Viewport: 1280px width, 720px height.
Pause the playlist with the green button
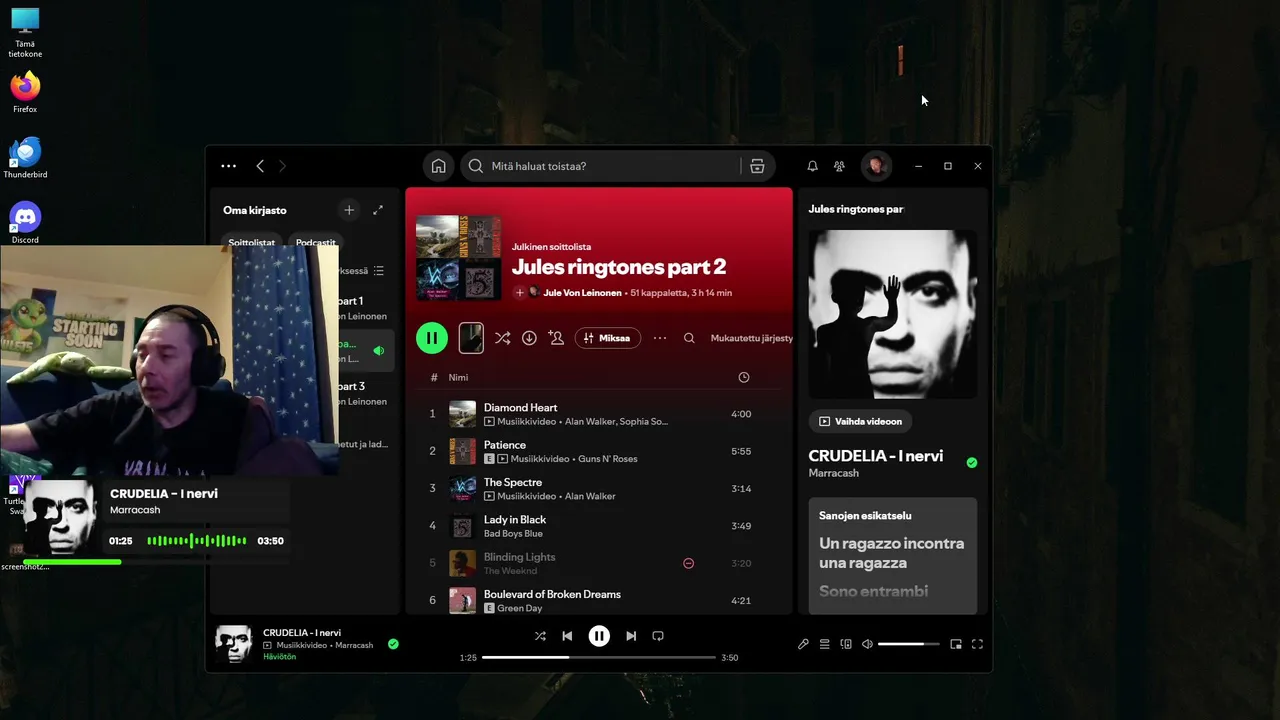(432, 338)
